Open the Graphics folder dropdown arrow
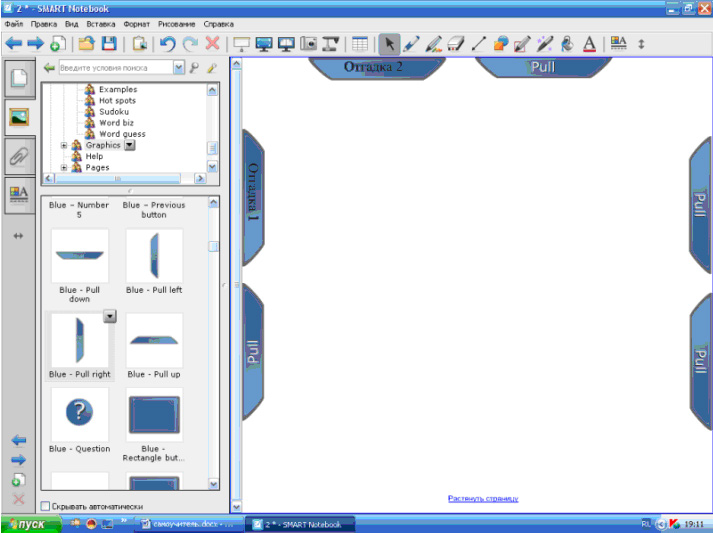The width and height of the screenshot is (713, 533). (129, 145)
